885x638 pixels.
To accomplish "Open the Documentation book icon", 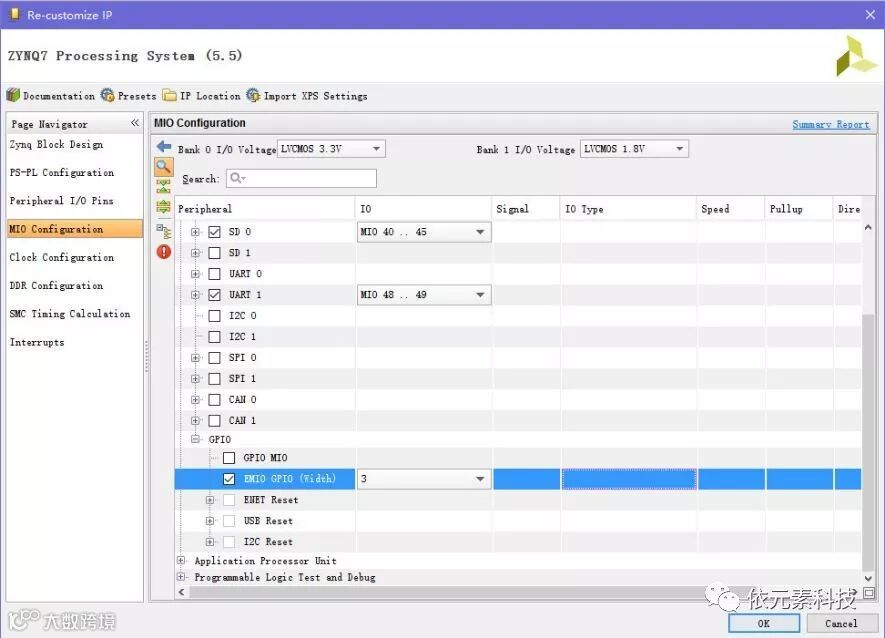I will 14,95.
